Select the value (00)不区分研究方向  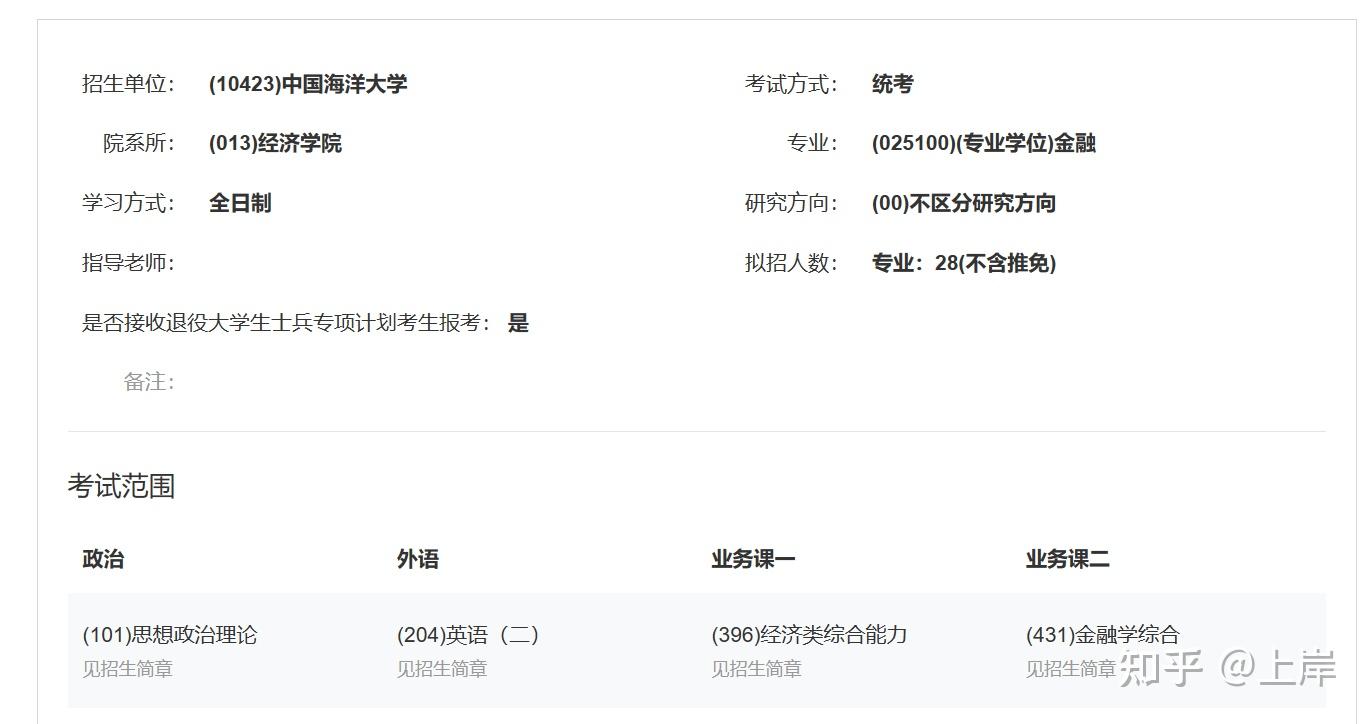point(964,203)
